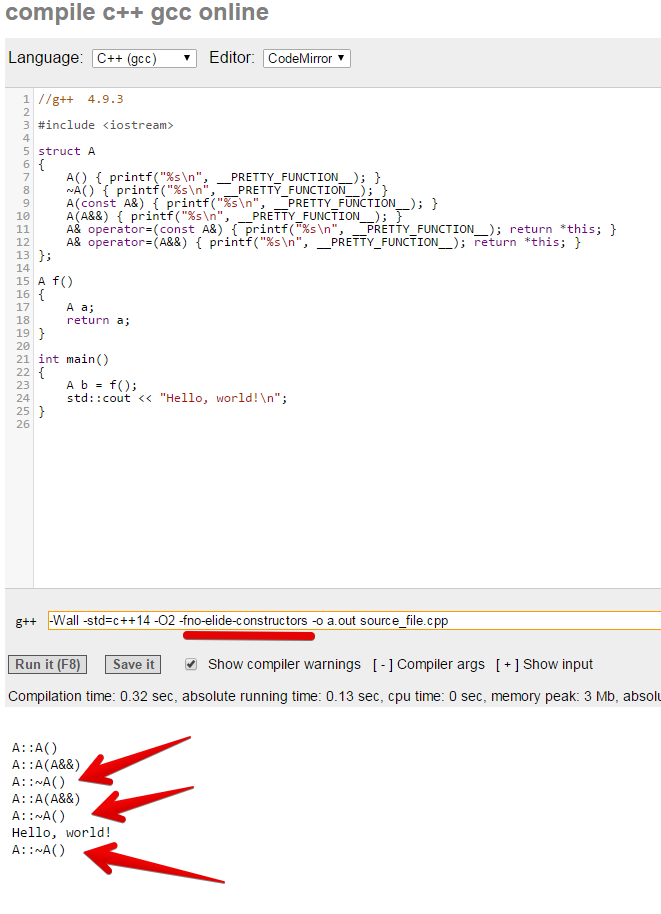The image size is (661, 914).
Task: Click the first A::A() output line
Action: pos(35,747)
